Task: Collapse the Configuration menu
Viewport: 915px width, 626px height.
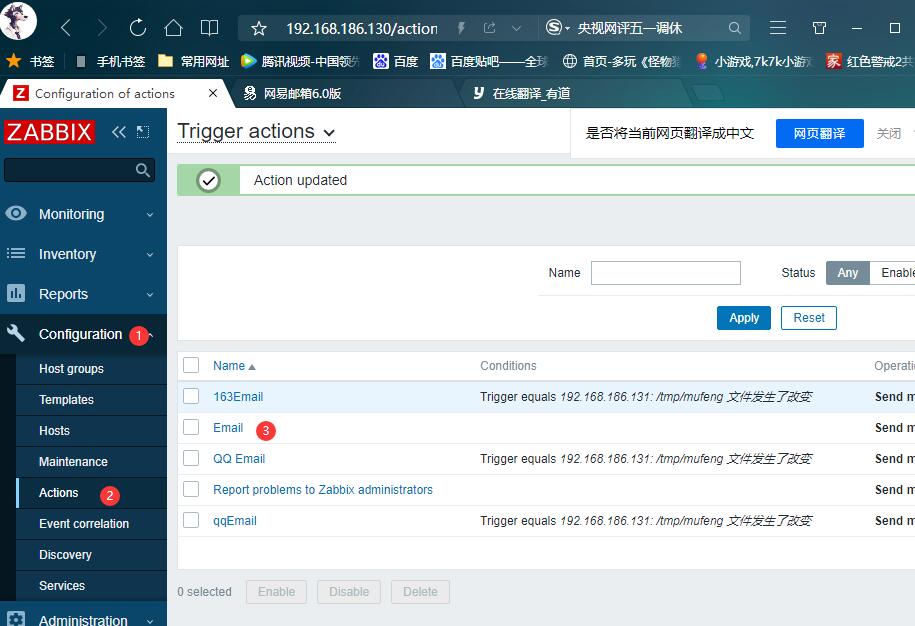Action: (x=83, y=334)
